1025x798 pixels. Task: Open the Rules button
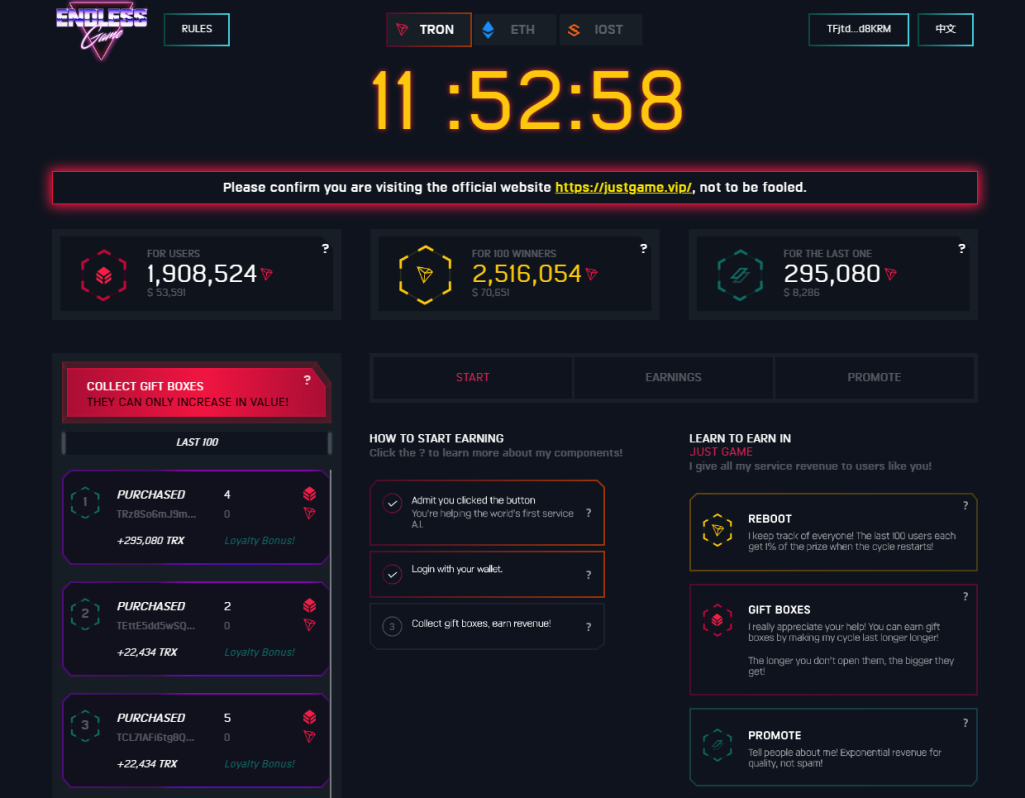point(197,29)
